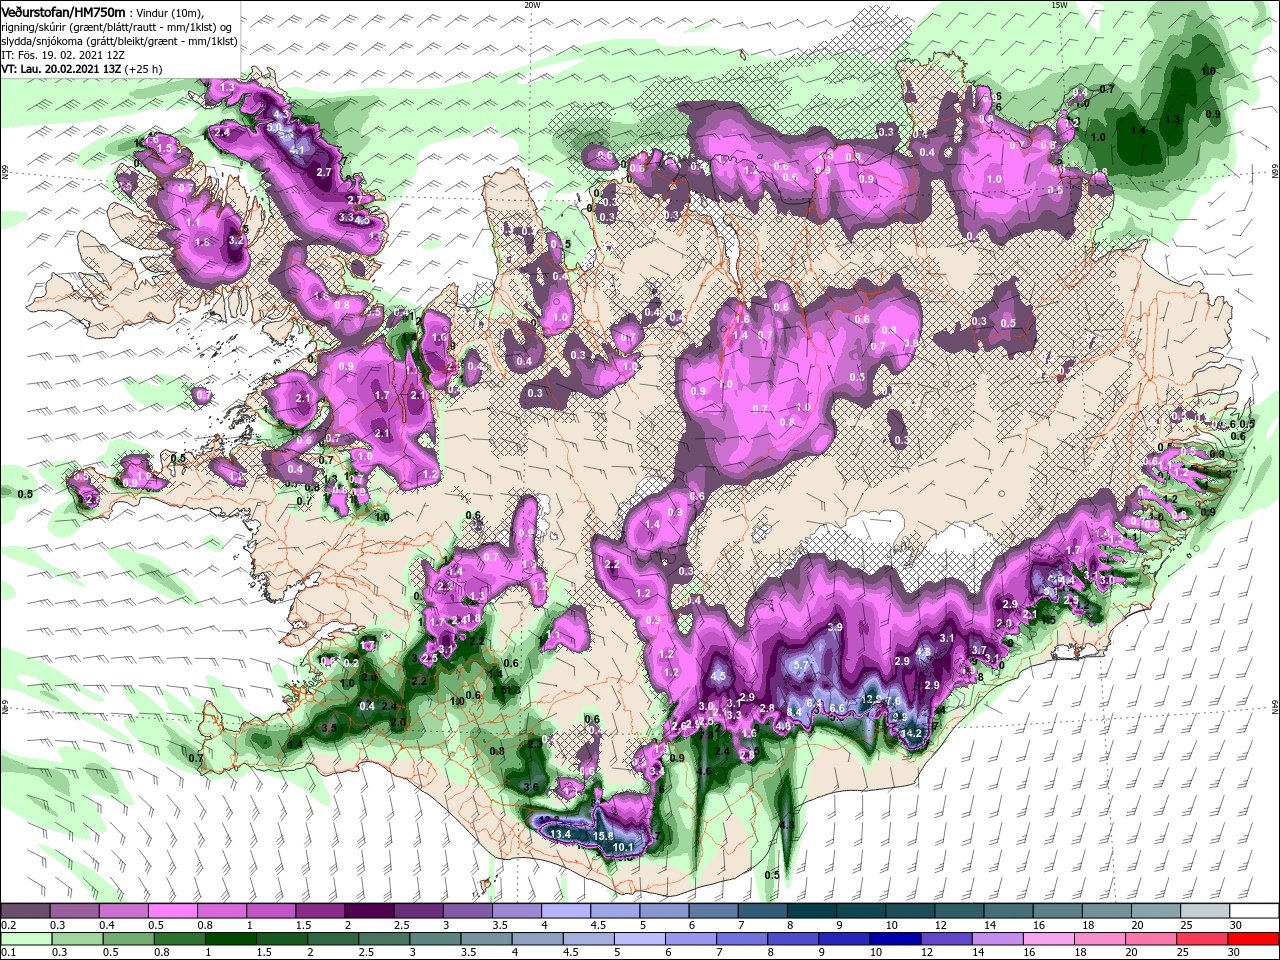The width and height of the screenshot is (1280, 960).
Task: Pick the lower scale green swatch labeled 0.3
Action: click(x=77, y=939)
